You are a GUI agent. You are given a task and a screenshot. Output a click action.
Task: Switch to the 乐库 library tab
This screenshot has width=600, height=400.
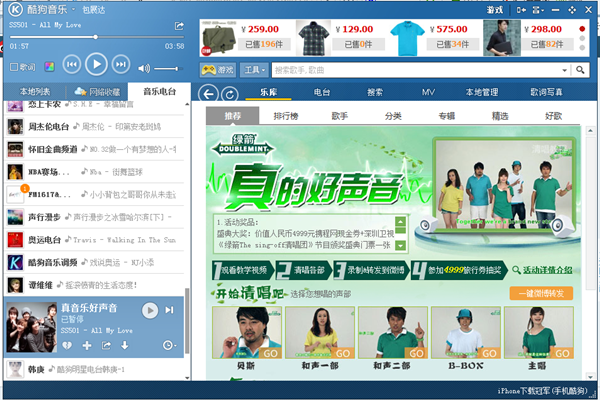(269, 92)
